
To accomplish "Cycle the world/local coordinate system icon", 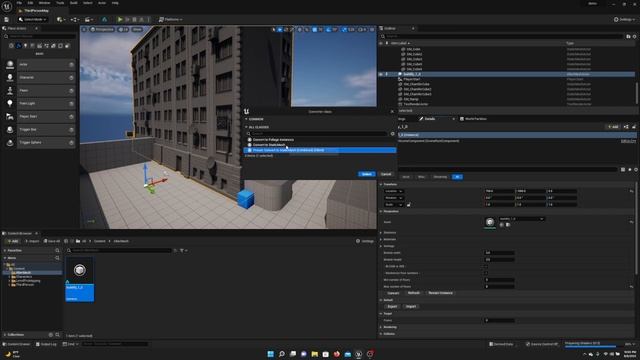I will 300,29.
